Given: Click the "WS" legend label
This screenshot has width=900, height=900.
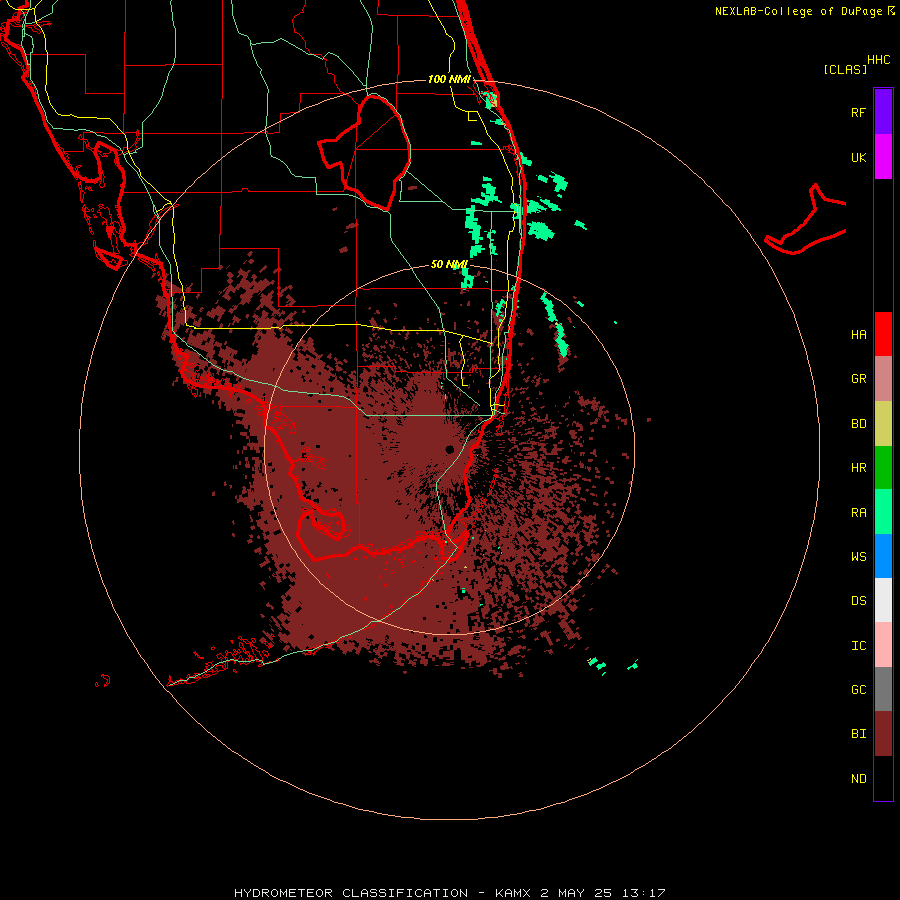Looking at the screenshot, I should pos(858,557).
